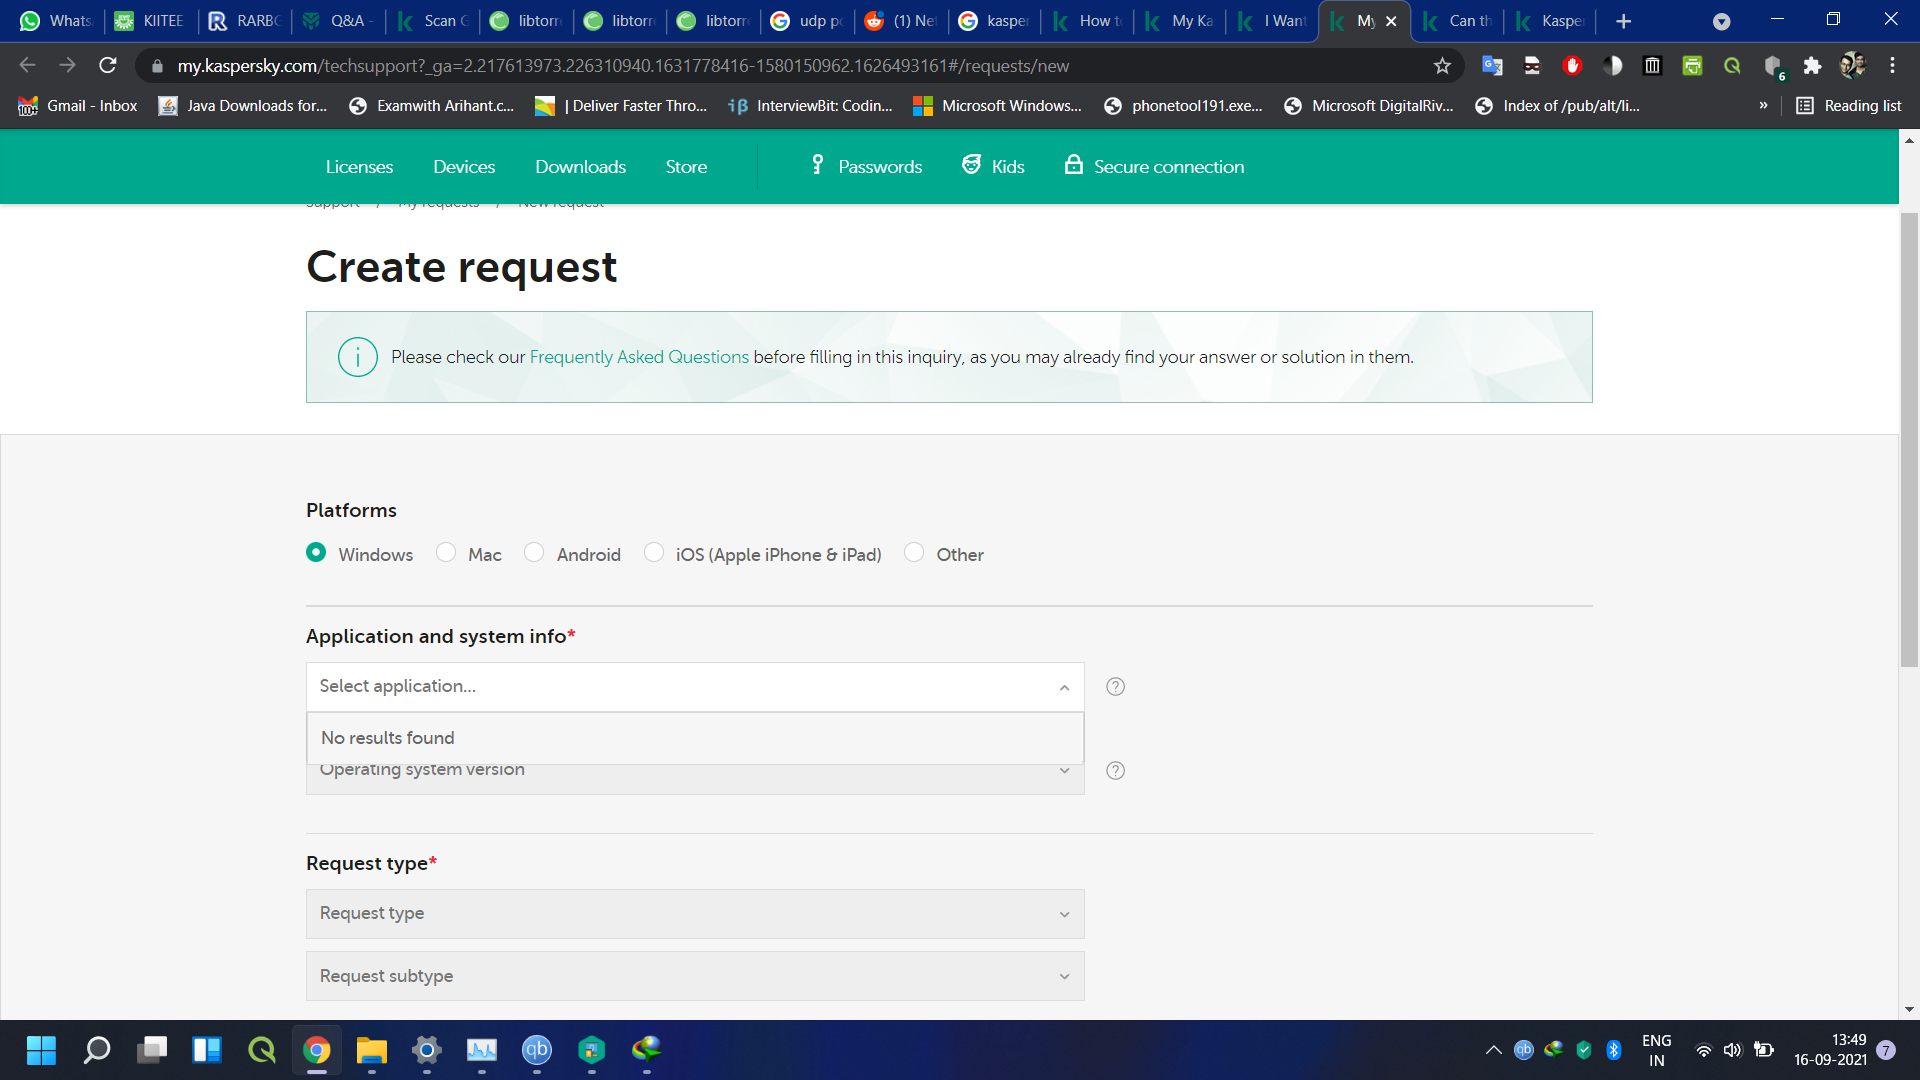Image resolution: width=1920 pixels, height=1080 pixels.
Task: Select the Mac platform radio button
Action: 446,553
